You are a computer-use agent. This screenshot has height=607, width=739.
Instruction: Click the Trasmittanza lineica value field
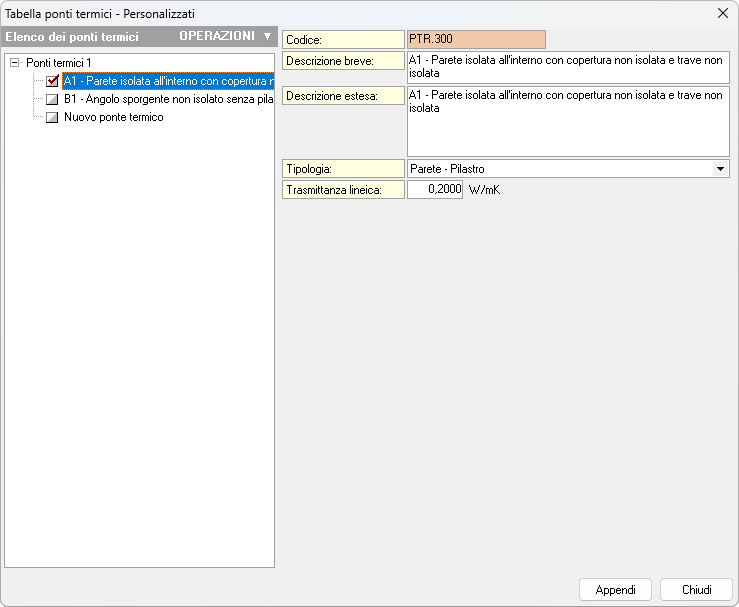tap(435, 189)
